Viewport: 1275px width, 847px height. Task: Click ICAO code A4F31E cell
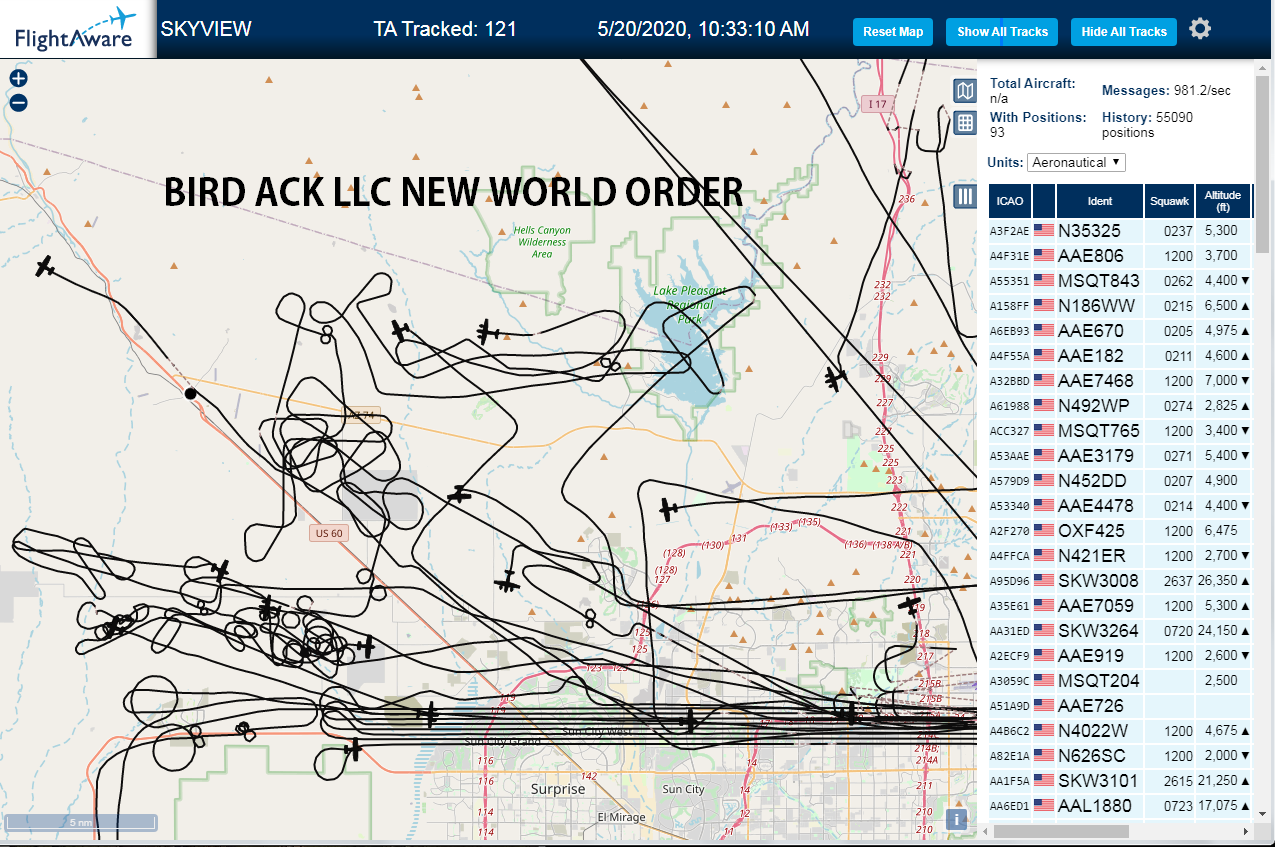pyautogui.click(x=1010, y=256)
